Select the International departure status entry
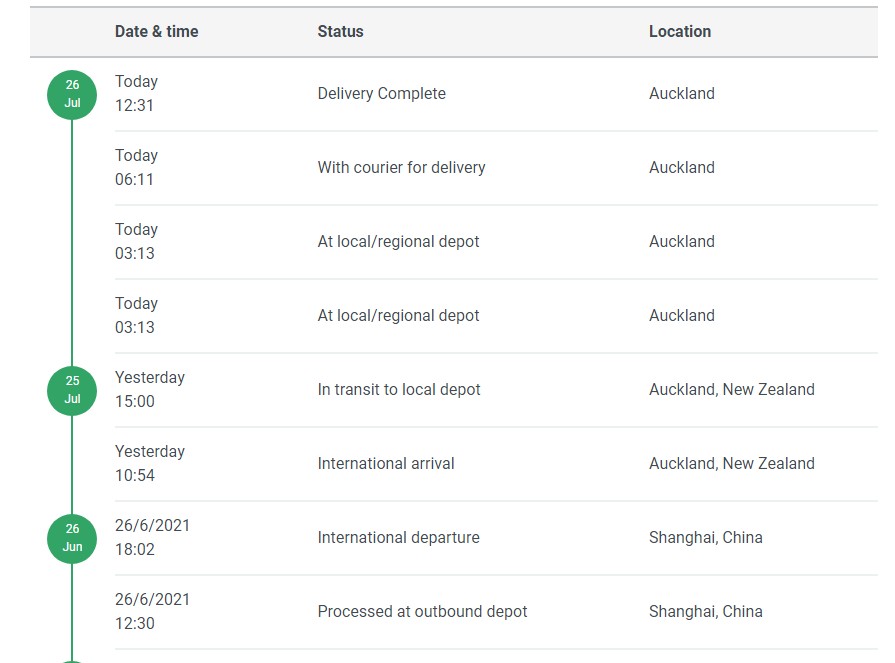Viewport: 895px width, 663px height. (x=398, y=538)
